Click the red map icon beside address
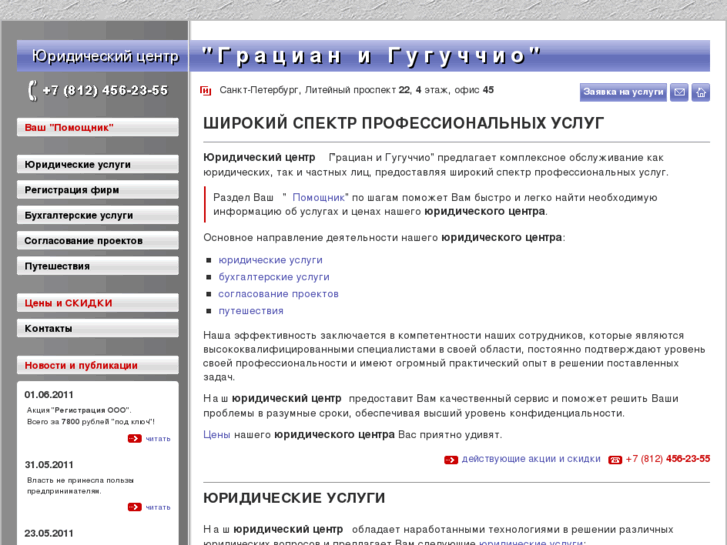 click(x=205, y=90)
